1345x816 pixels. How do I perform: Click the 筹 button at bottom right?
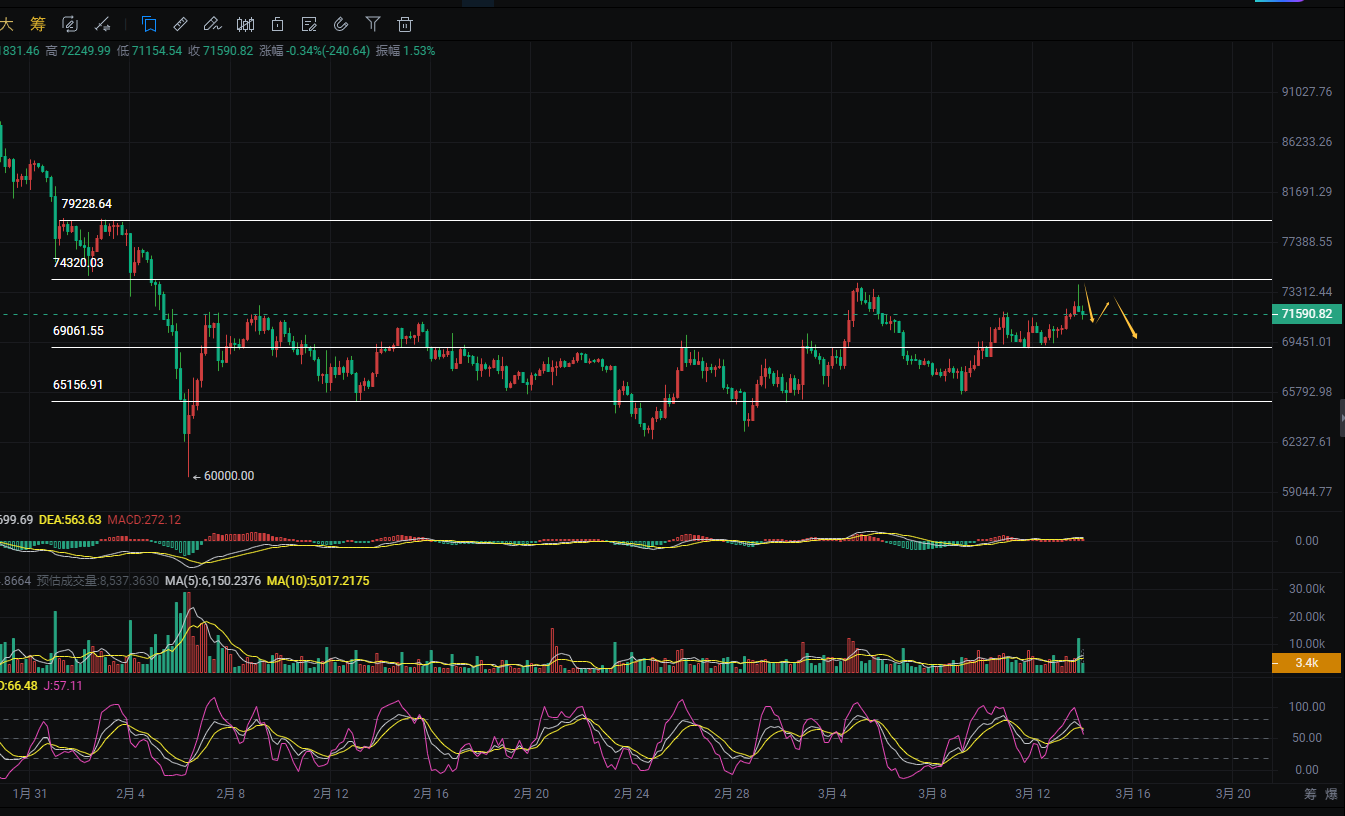(1310, 794)
